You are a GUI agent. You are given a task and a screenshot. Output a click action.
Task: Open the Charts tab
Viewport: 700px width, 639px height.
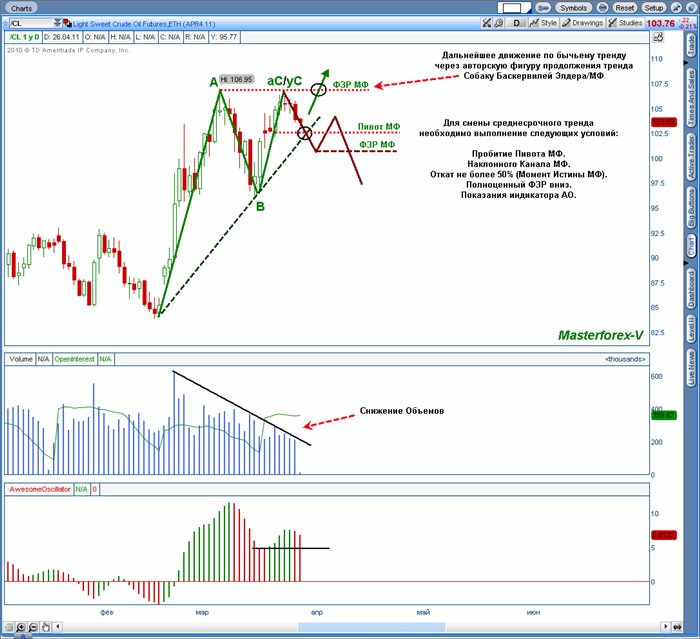coord(21,8)
